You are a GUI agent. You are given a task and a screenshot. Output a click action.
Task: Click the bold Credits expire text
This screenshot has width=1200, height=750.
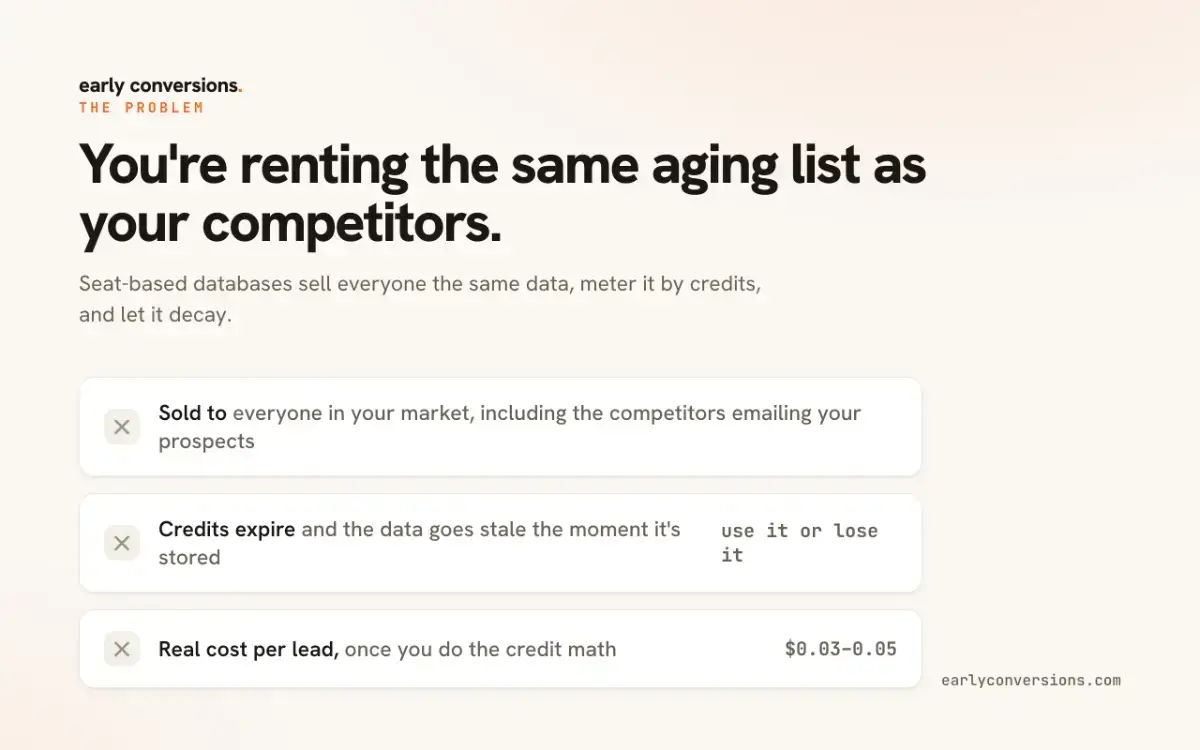[227, 529]
